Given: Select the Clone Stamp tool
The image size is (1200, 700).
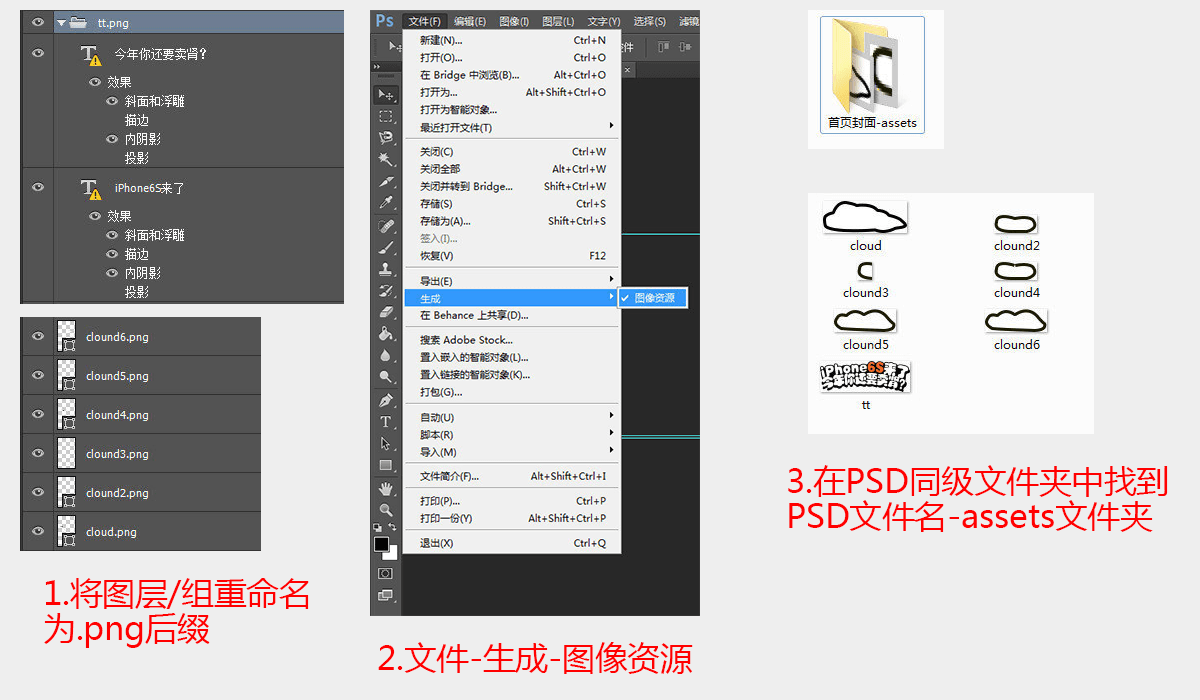Looking at the screenshot, I should (385, 270).
